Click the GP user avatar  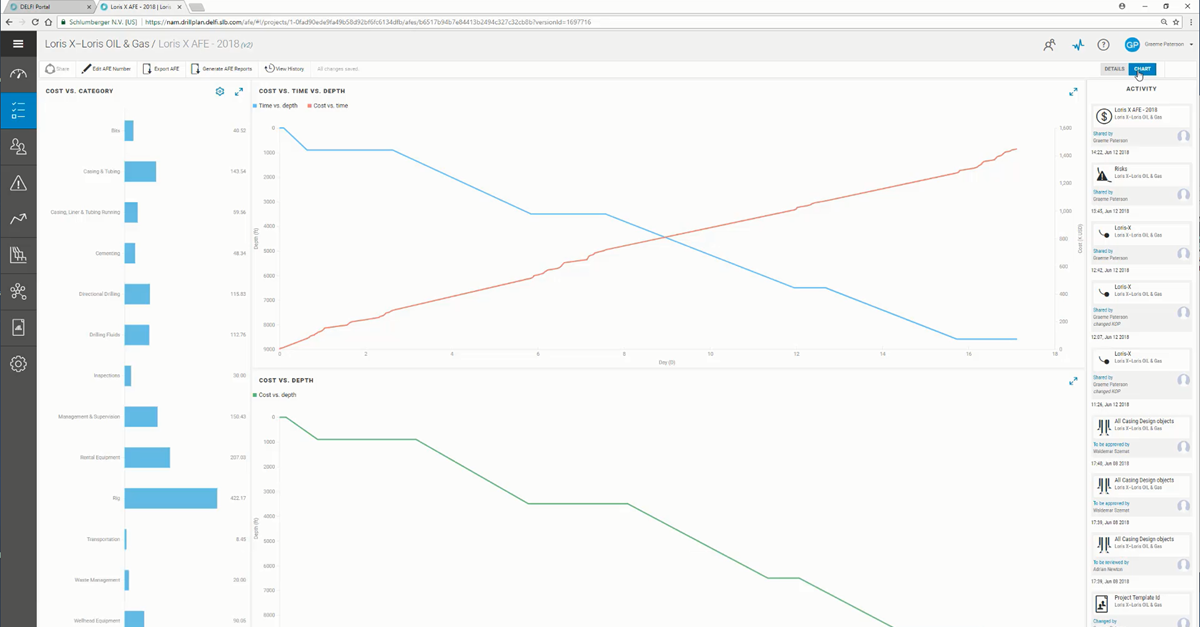(x=1132, y=44)
